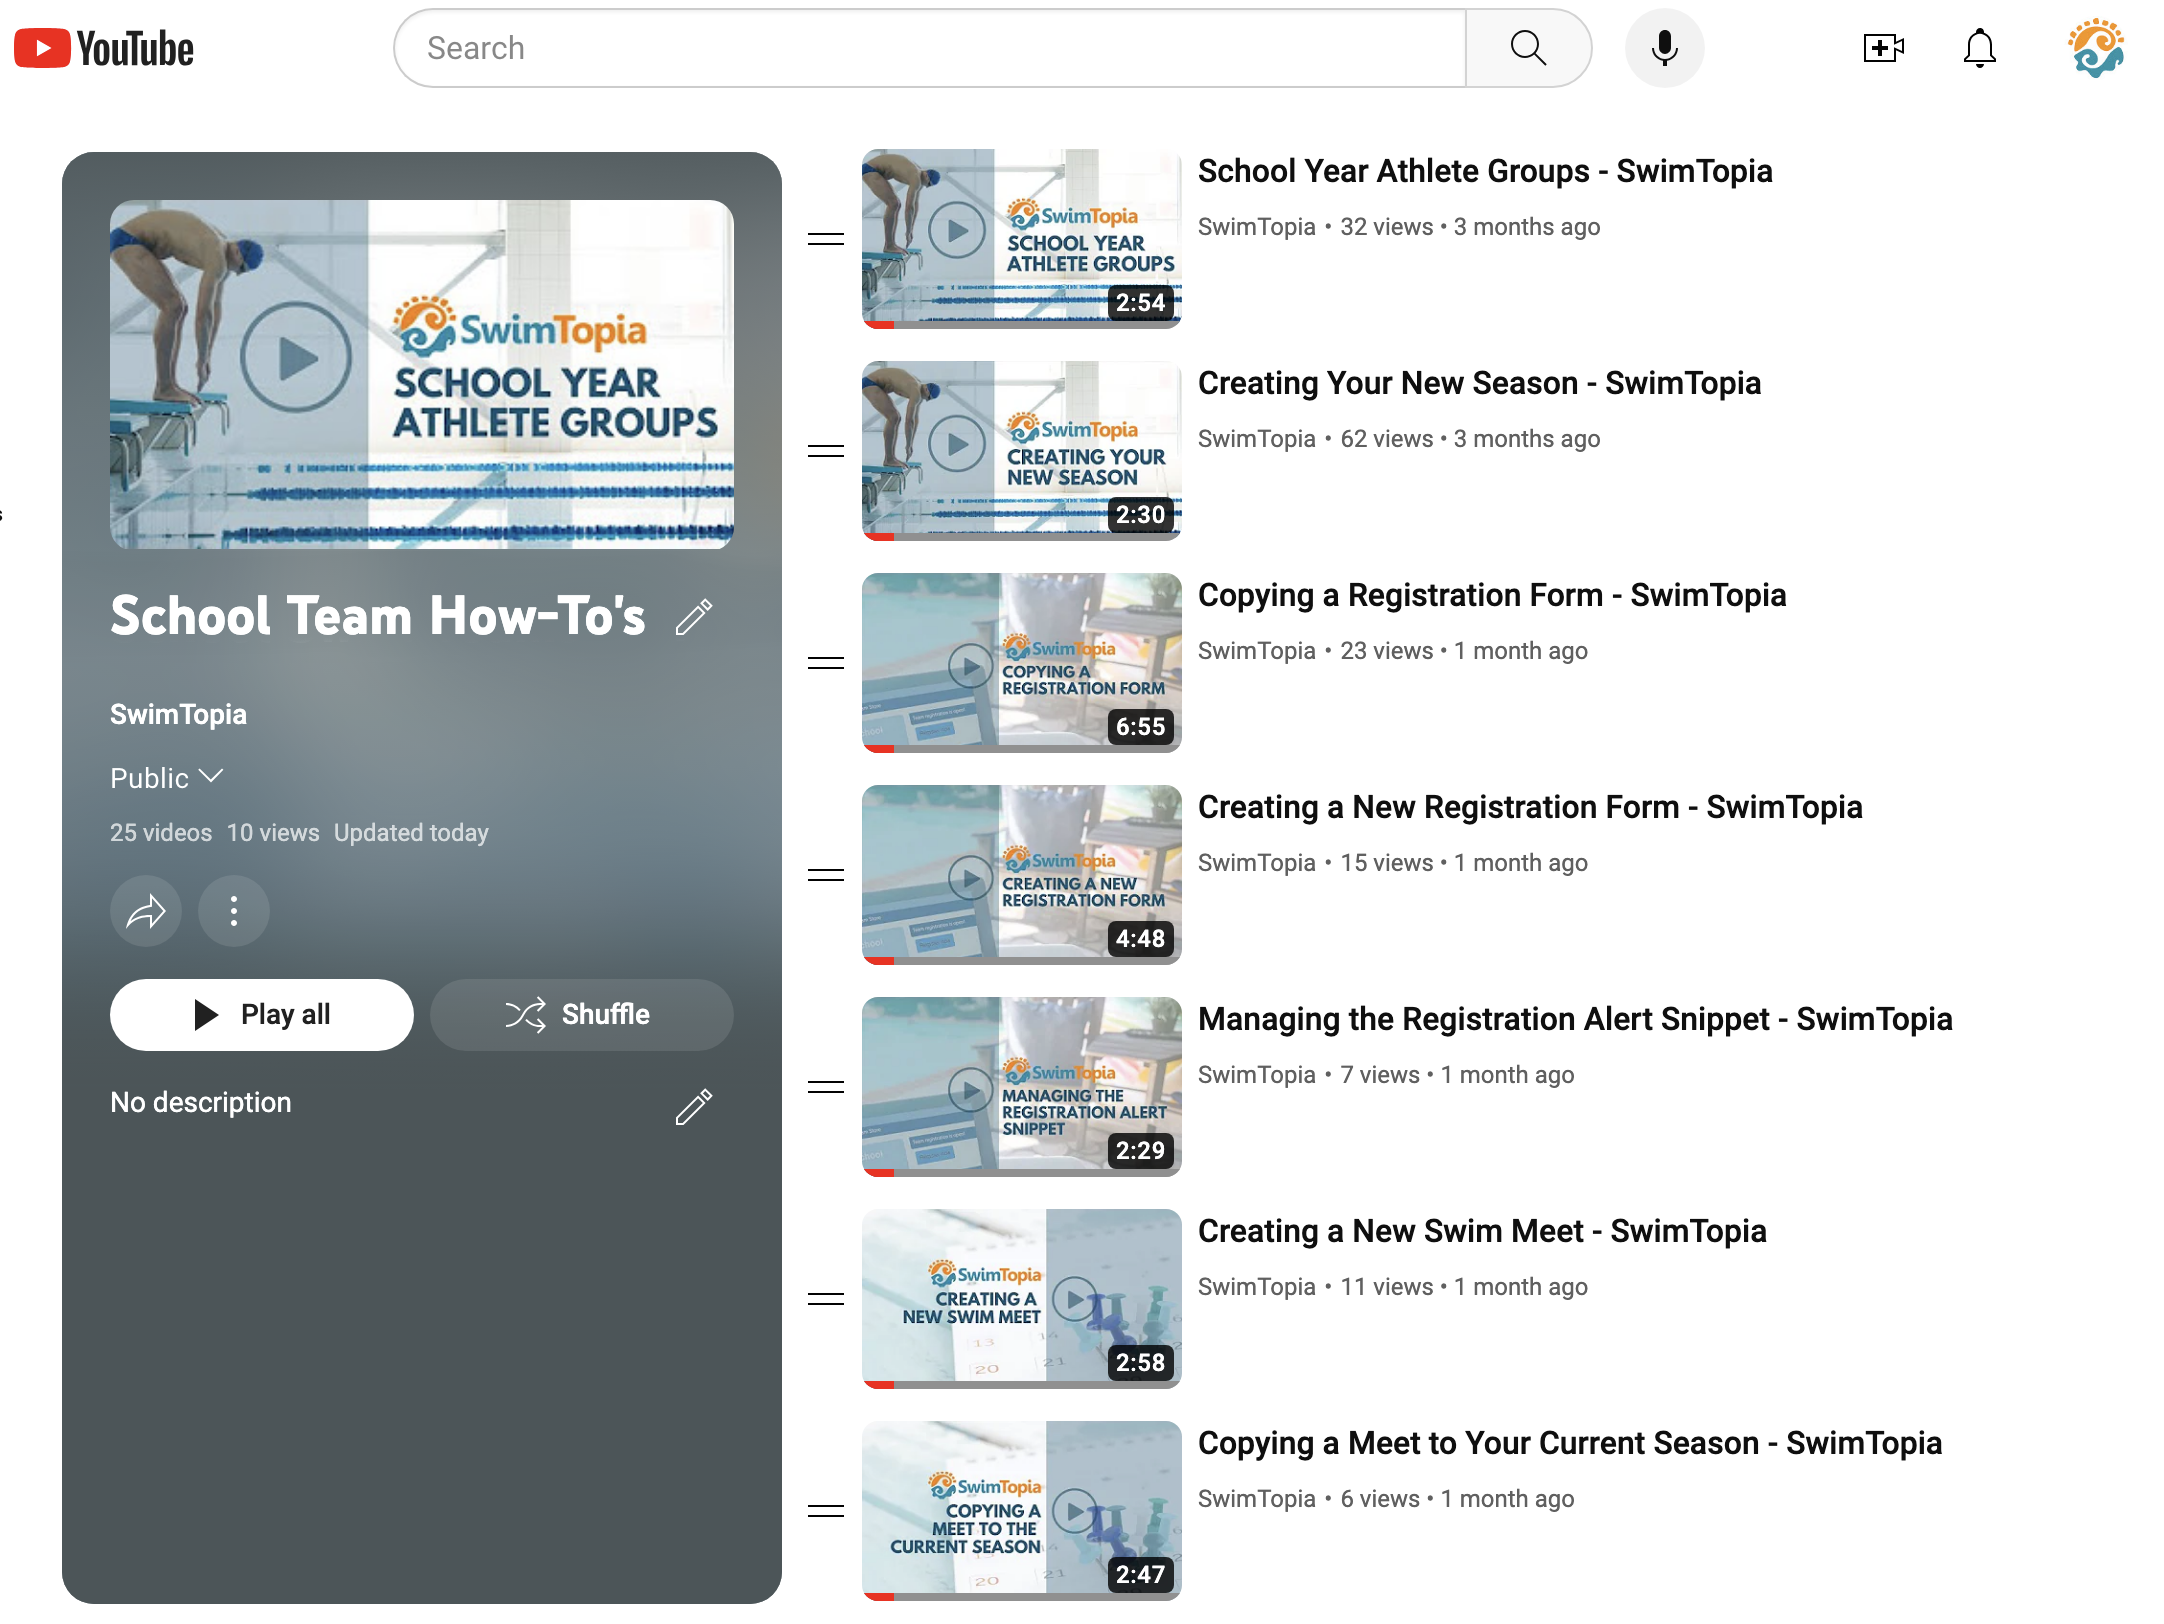Open the three-dot playlist options menu
This screenshot has width=2164, height=1624.
[x=234, y=911]
